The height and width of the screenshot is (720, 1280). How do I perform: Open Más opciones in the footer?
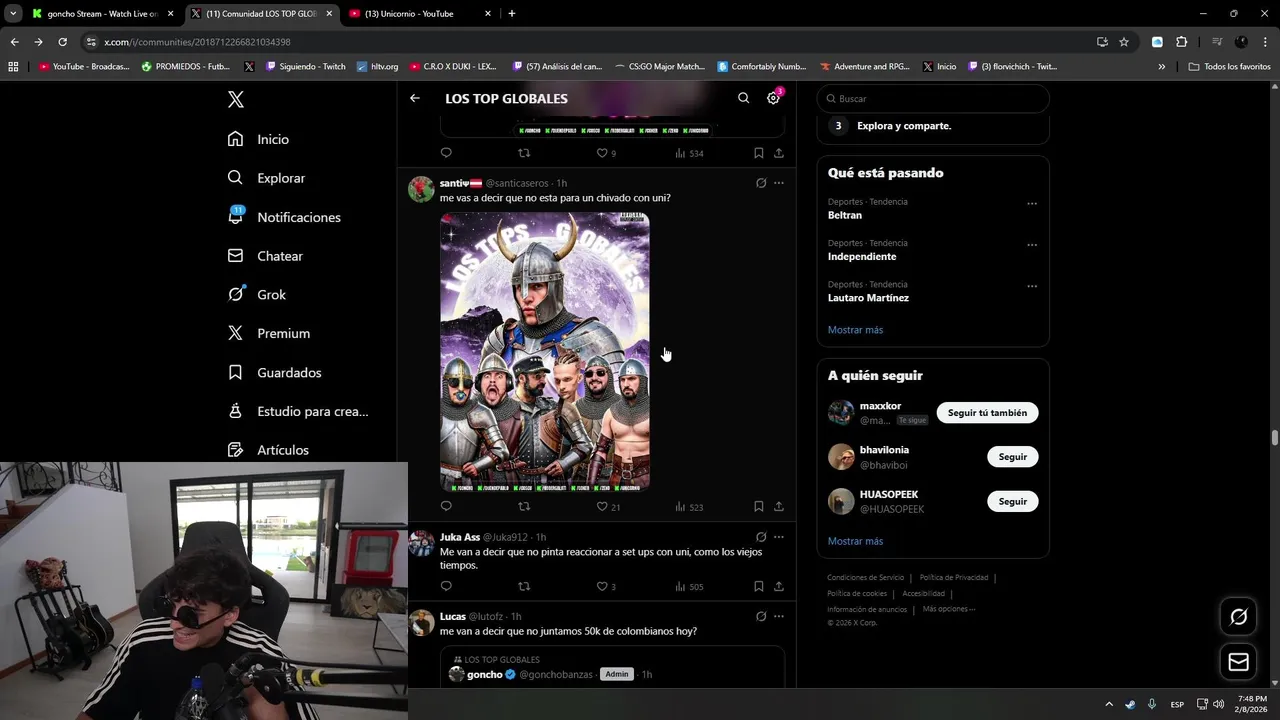(x=948, y=609)
